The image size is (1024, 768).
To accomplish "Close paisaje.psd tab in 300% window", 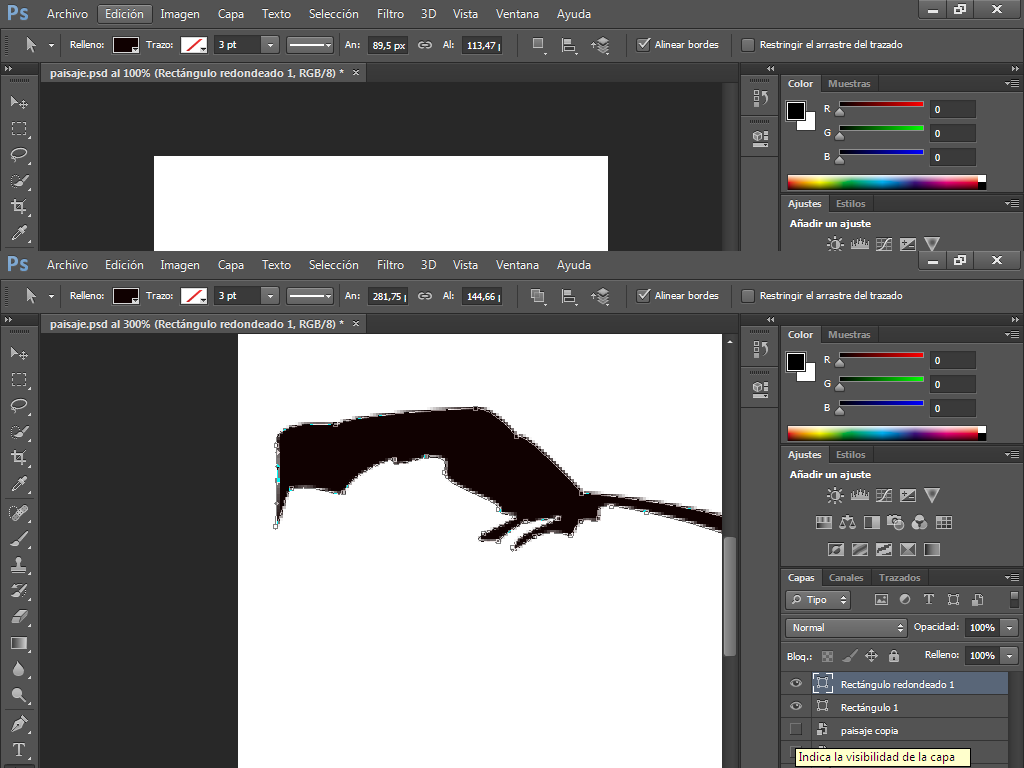I will pos(356,323).
